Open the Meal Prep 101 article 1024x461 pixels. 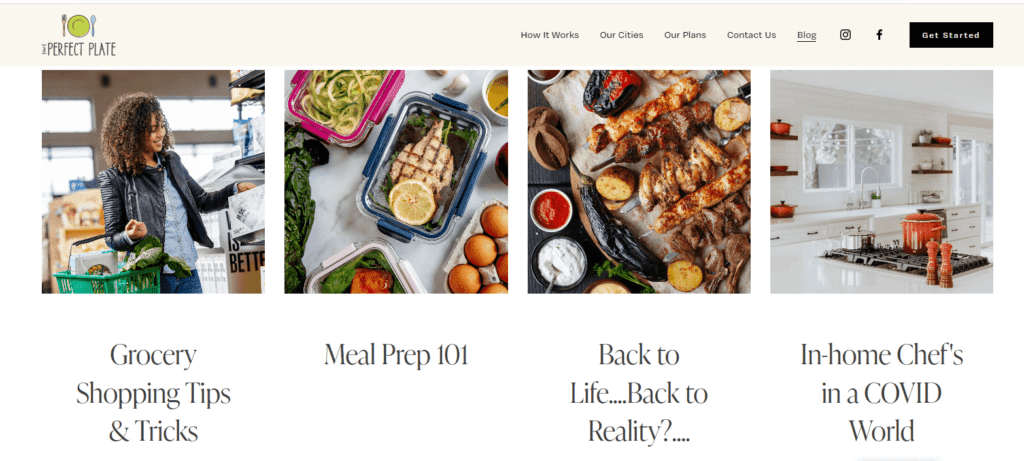(396, 355)
